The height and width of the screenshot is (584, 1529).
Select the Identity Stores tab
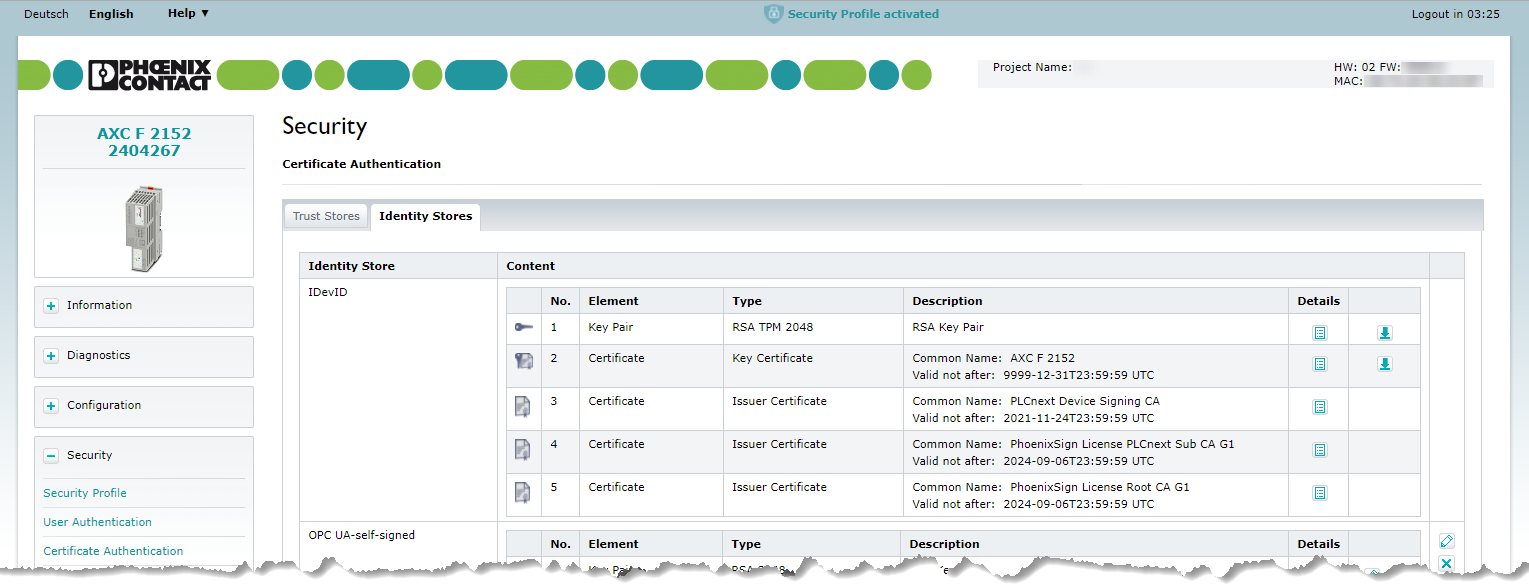pyautogui.click(x=425, y=217)
